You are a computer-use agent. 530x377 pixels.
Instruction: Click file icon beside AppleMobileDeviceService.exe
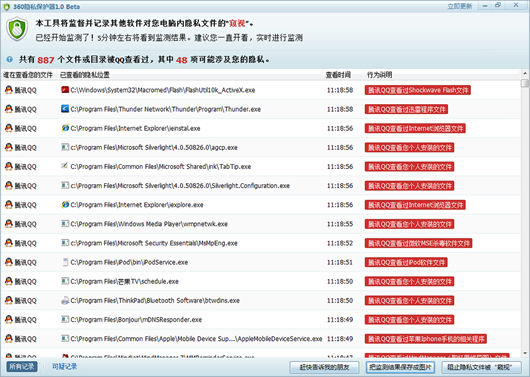click(x=65, y=338)
